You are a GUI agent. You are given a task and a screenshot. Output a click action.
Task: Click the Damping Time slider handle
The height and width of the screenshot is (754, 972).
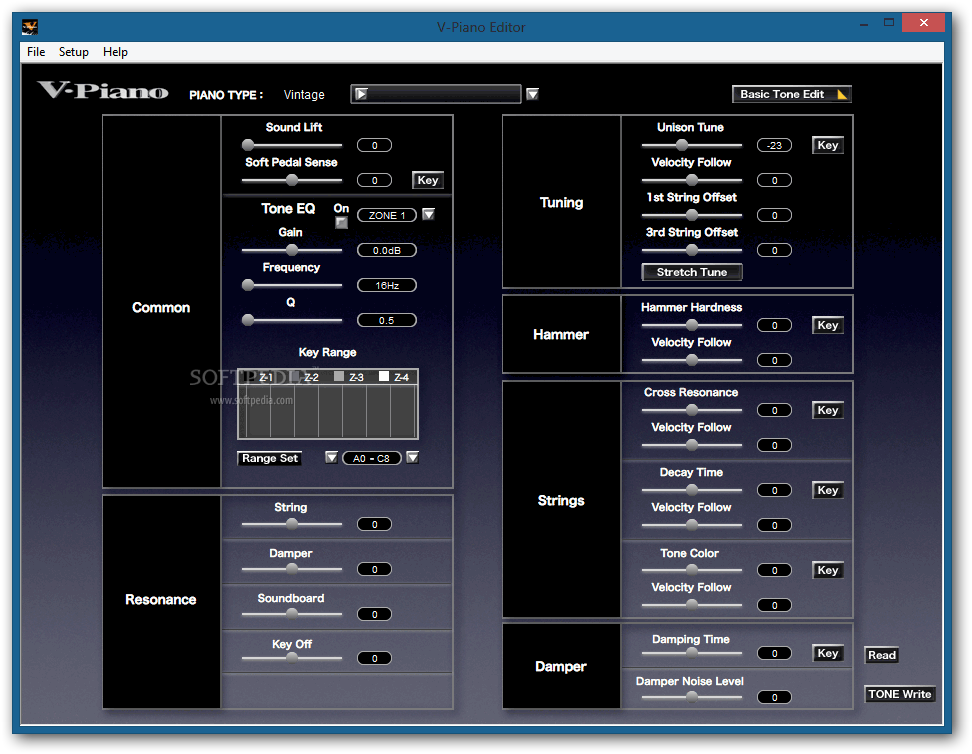(692, 653)
